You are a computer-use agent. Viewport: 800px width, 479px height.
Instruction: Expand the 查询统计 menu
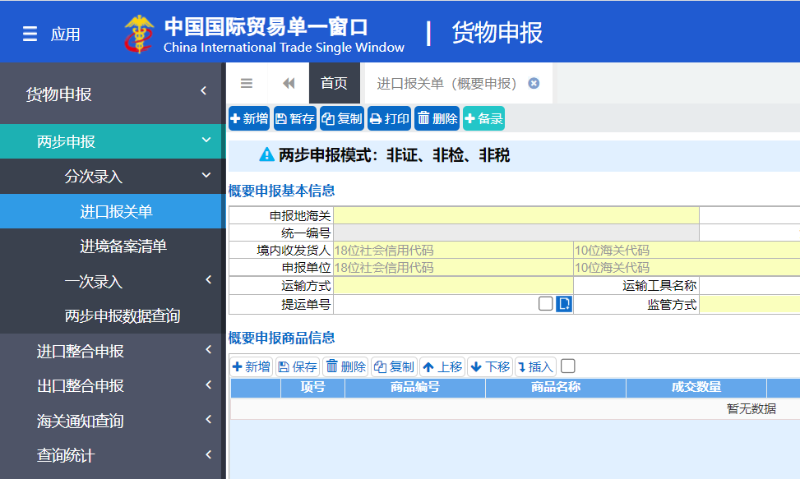point(113,455)
